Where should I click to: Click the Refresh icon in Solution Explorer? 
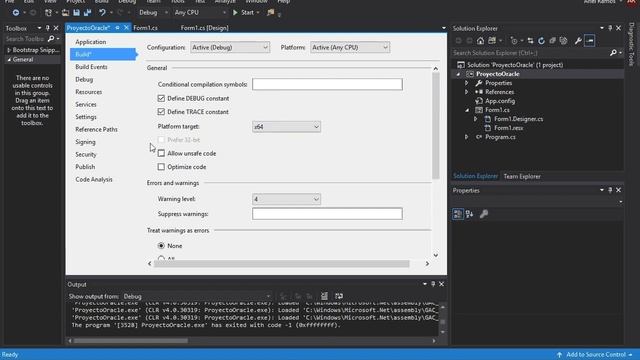pos(541,40)
